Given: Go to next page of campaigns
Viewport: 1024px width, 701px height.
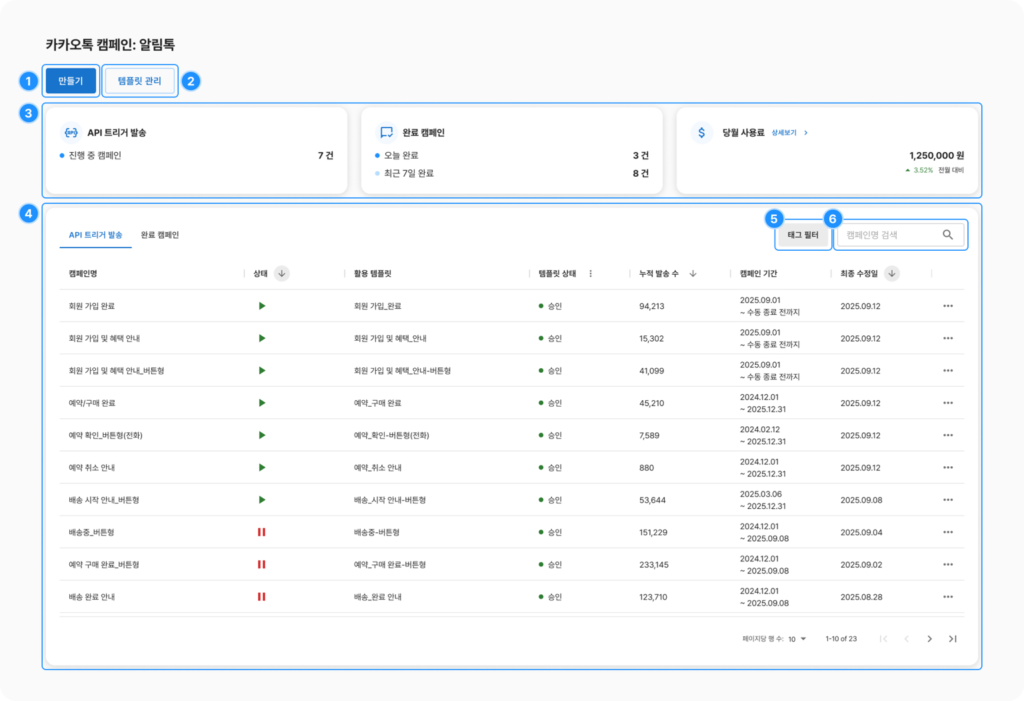Looking at the screenshot, I should click(x=929, y=639).
